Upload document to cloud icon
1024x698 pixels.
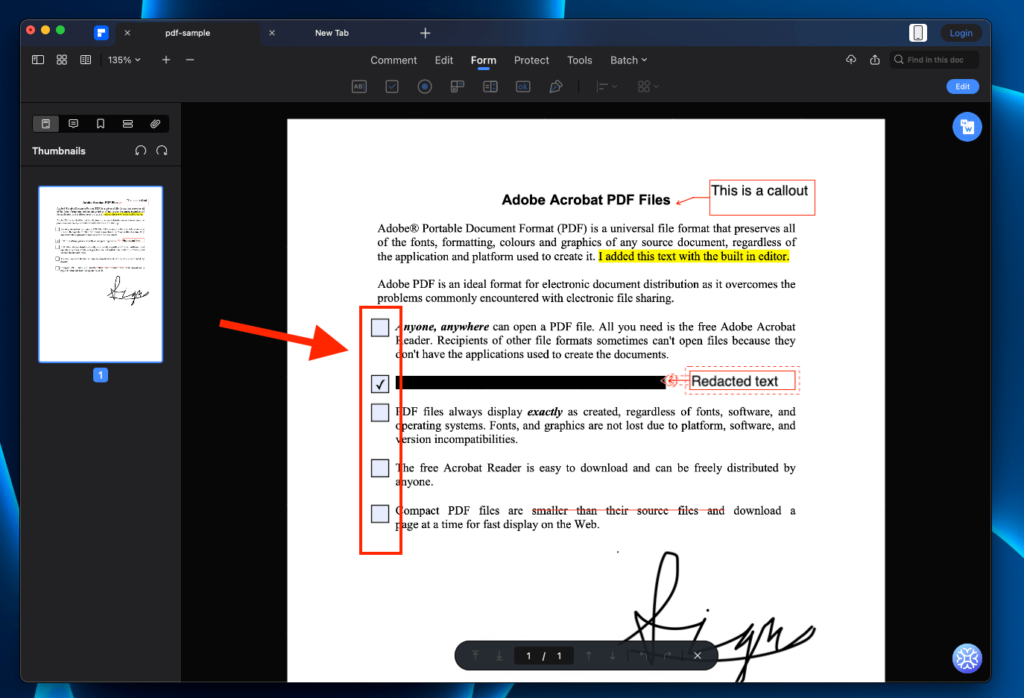coord(851,59)
